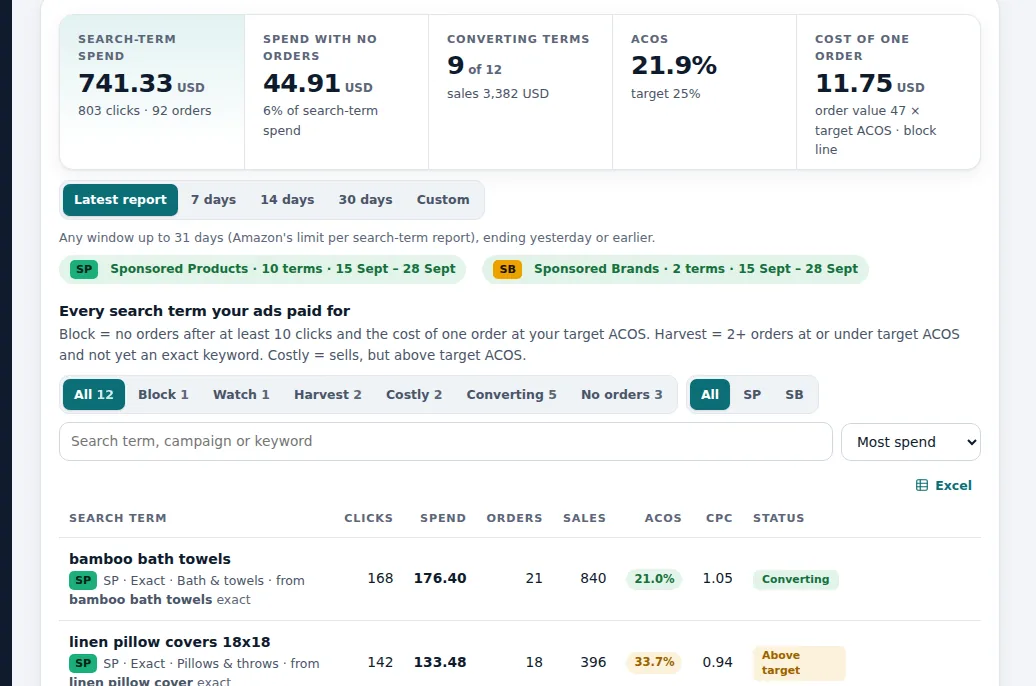
Task: Click SP badge in linen pillow covers row
Action: point(83,663)
